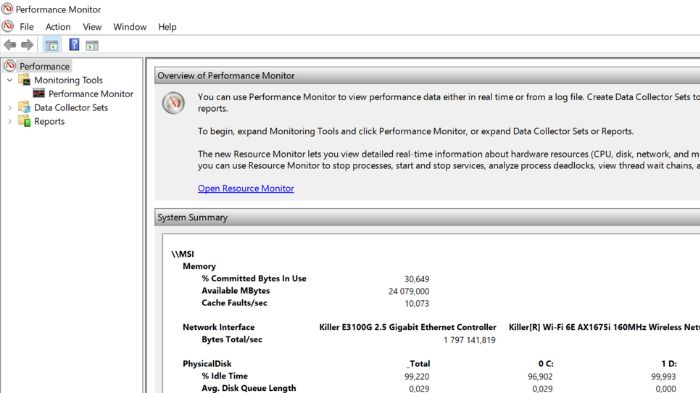This screenshot has height=393, width=700.
Task: Click Reports folder icon
Action: [24, 121]
